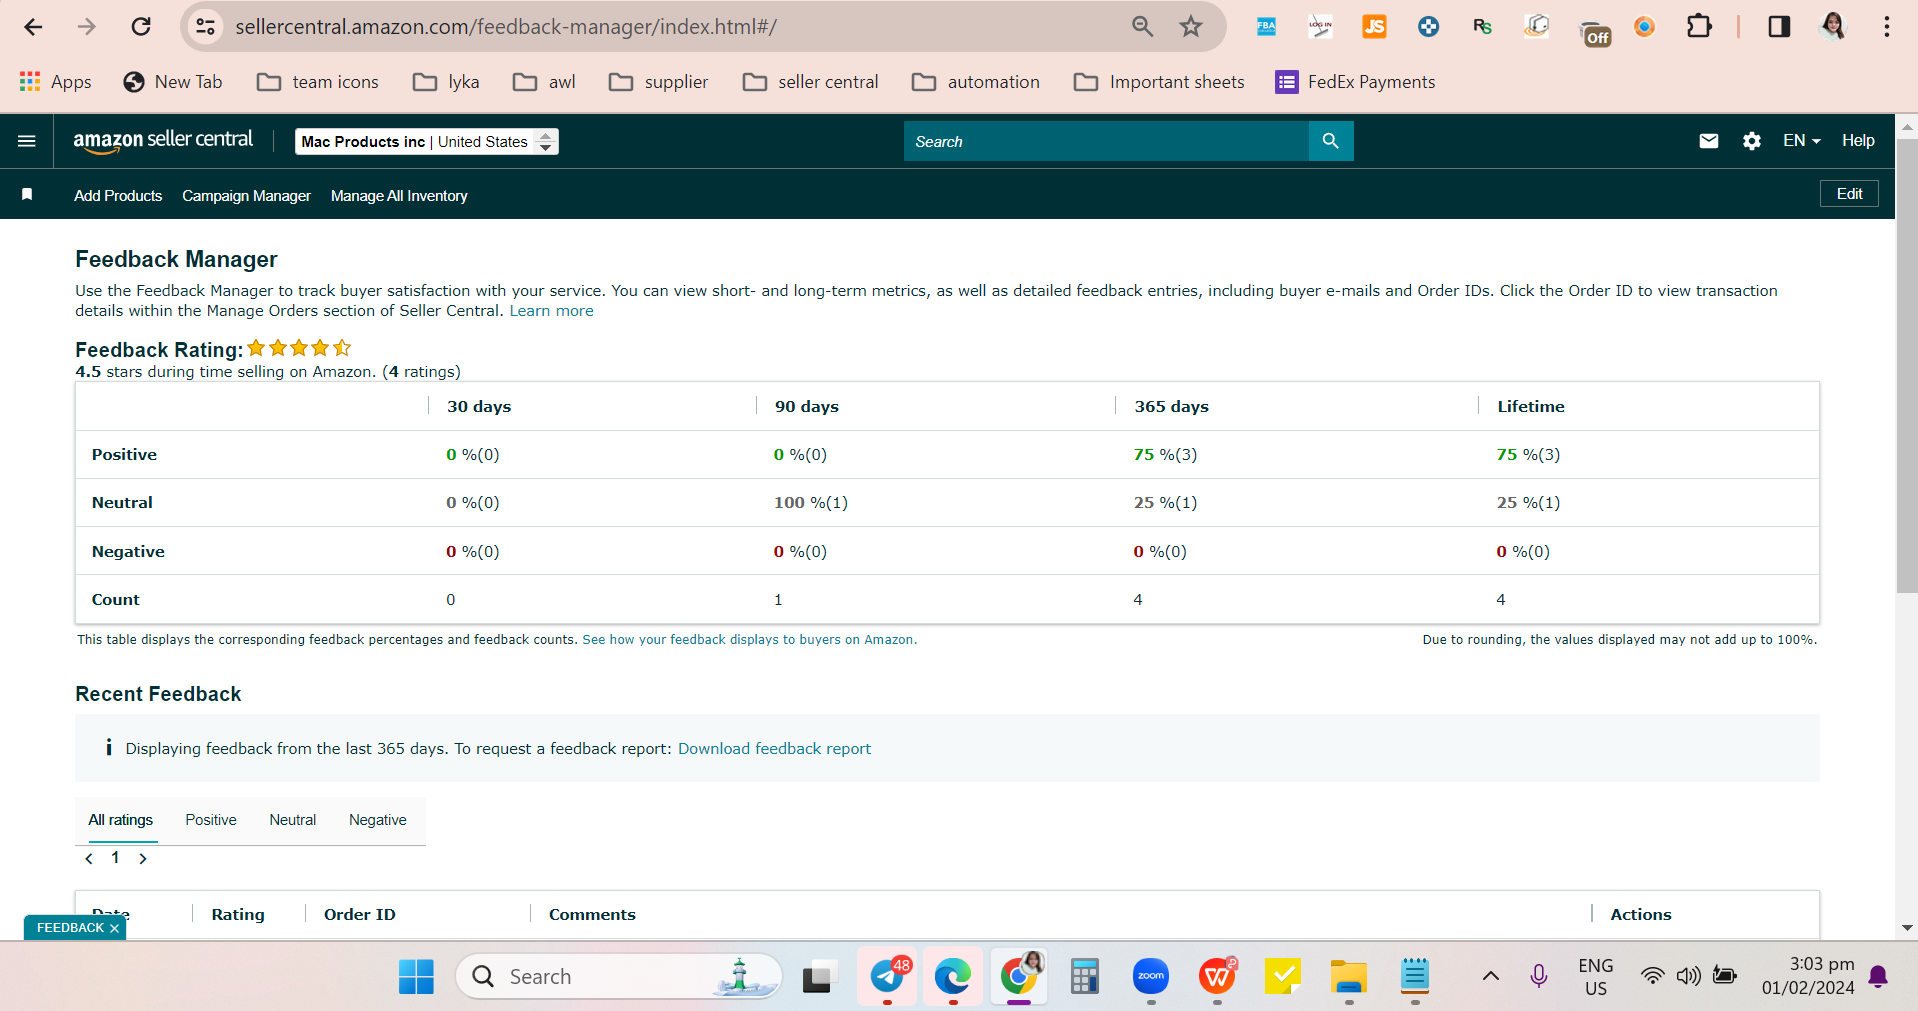Go to next feedback page arrow
Viewport: 1918px width, 1011px height.
click(143, 859)
